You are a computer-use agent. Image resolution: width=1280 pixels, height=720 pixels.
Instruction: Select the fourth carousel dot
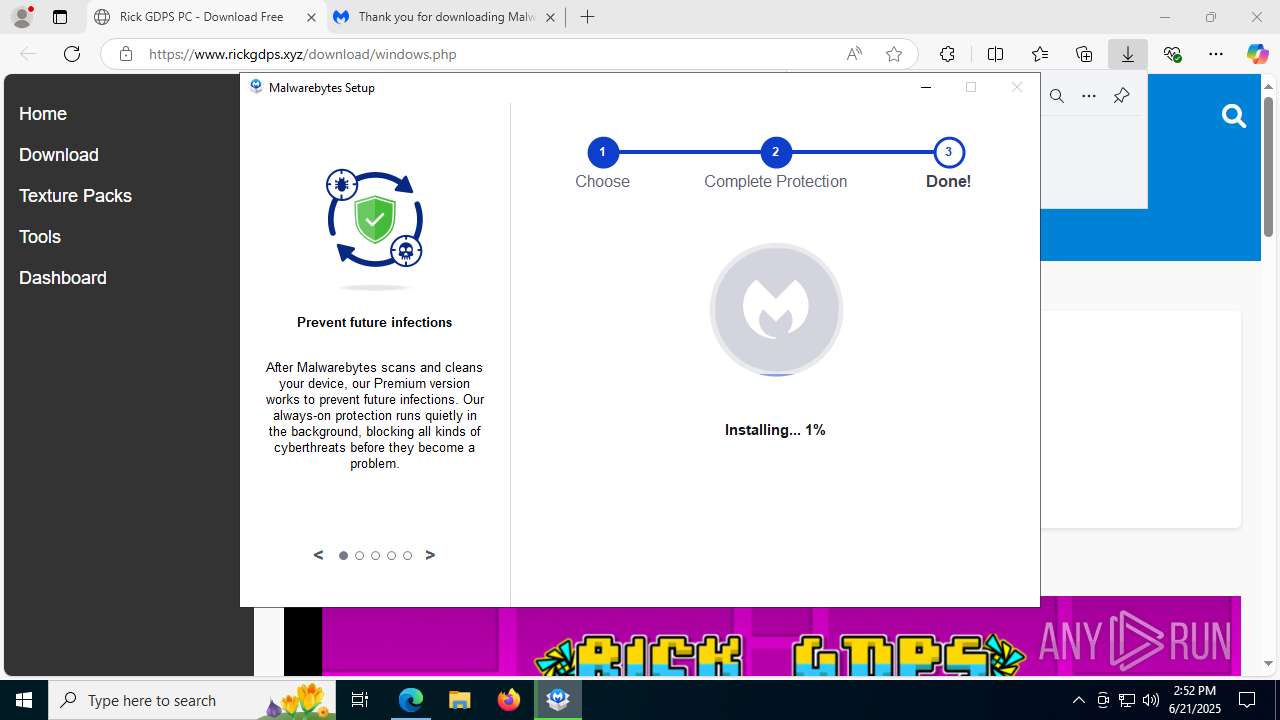tap(391, 556)
